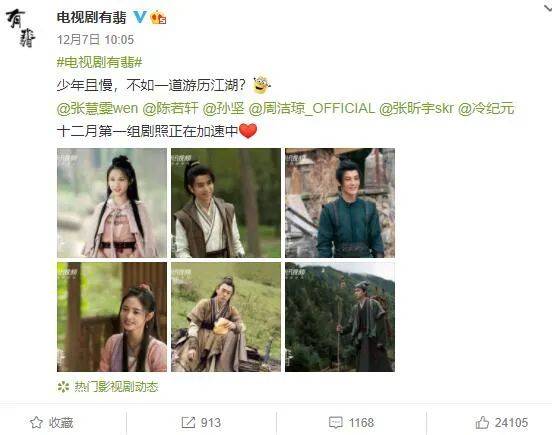Open mention @陈若轩
552x435 pixels.
pos(170,108)
